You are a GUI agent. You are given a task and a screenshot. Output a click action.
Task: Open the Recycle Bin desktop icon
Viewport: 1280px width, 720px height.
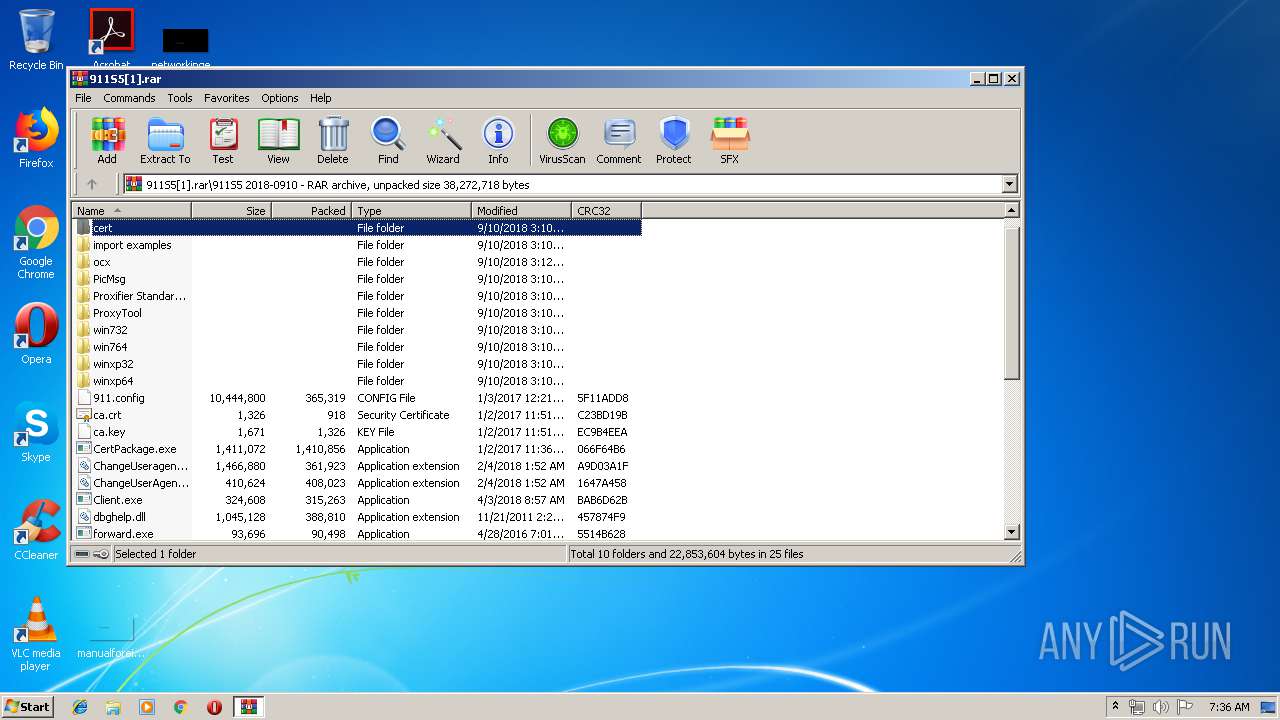click(36, 40)
